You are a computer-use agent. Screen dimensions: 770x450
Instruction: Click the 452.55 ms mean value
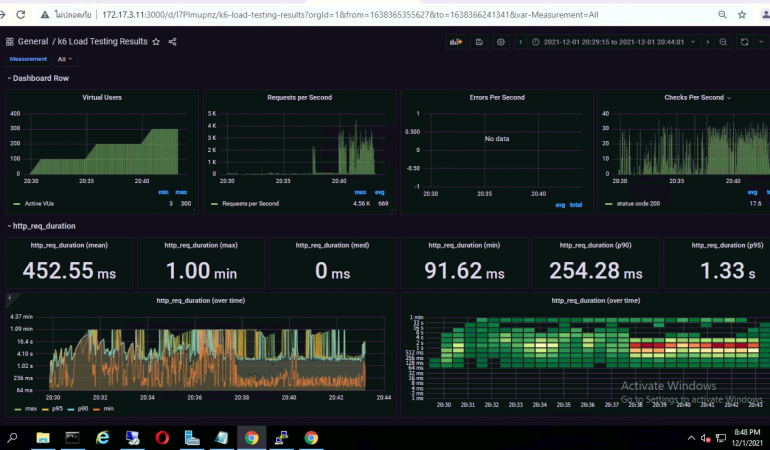click(x=69, y=271)
